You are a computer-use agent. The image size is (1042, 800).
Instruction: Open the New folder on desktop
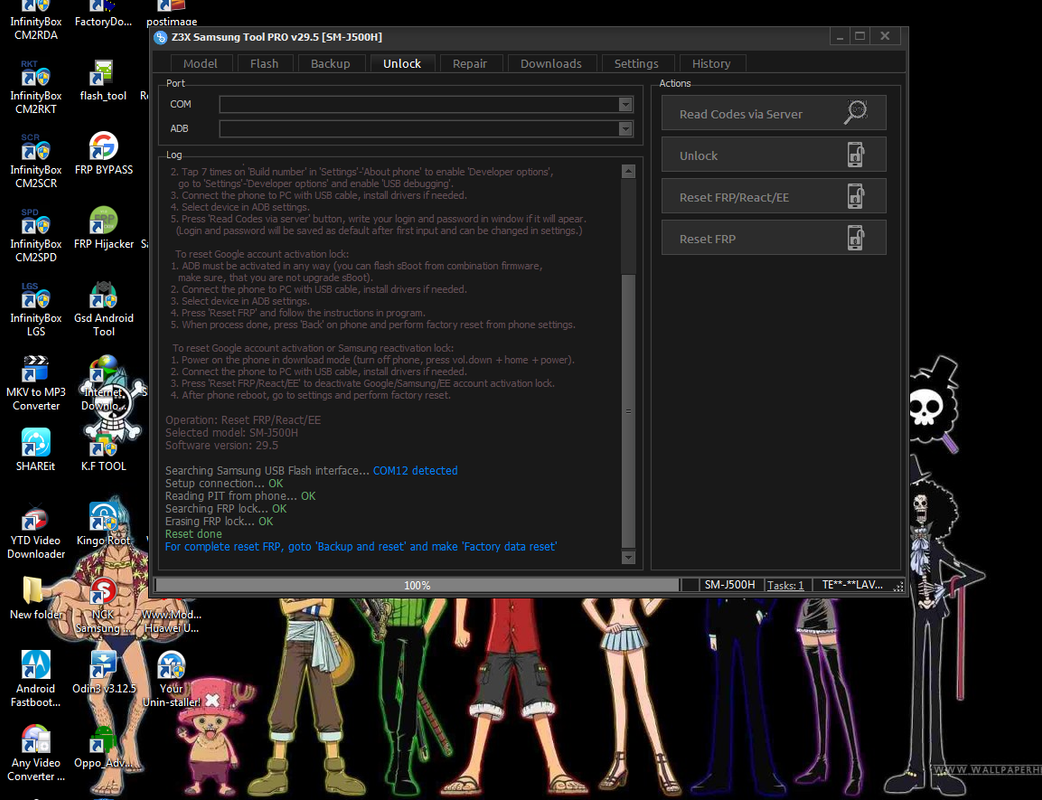point(36,598)
